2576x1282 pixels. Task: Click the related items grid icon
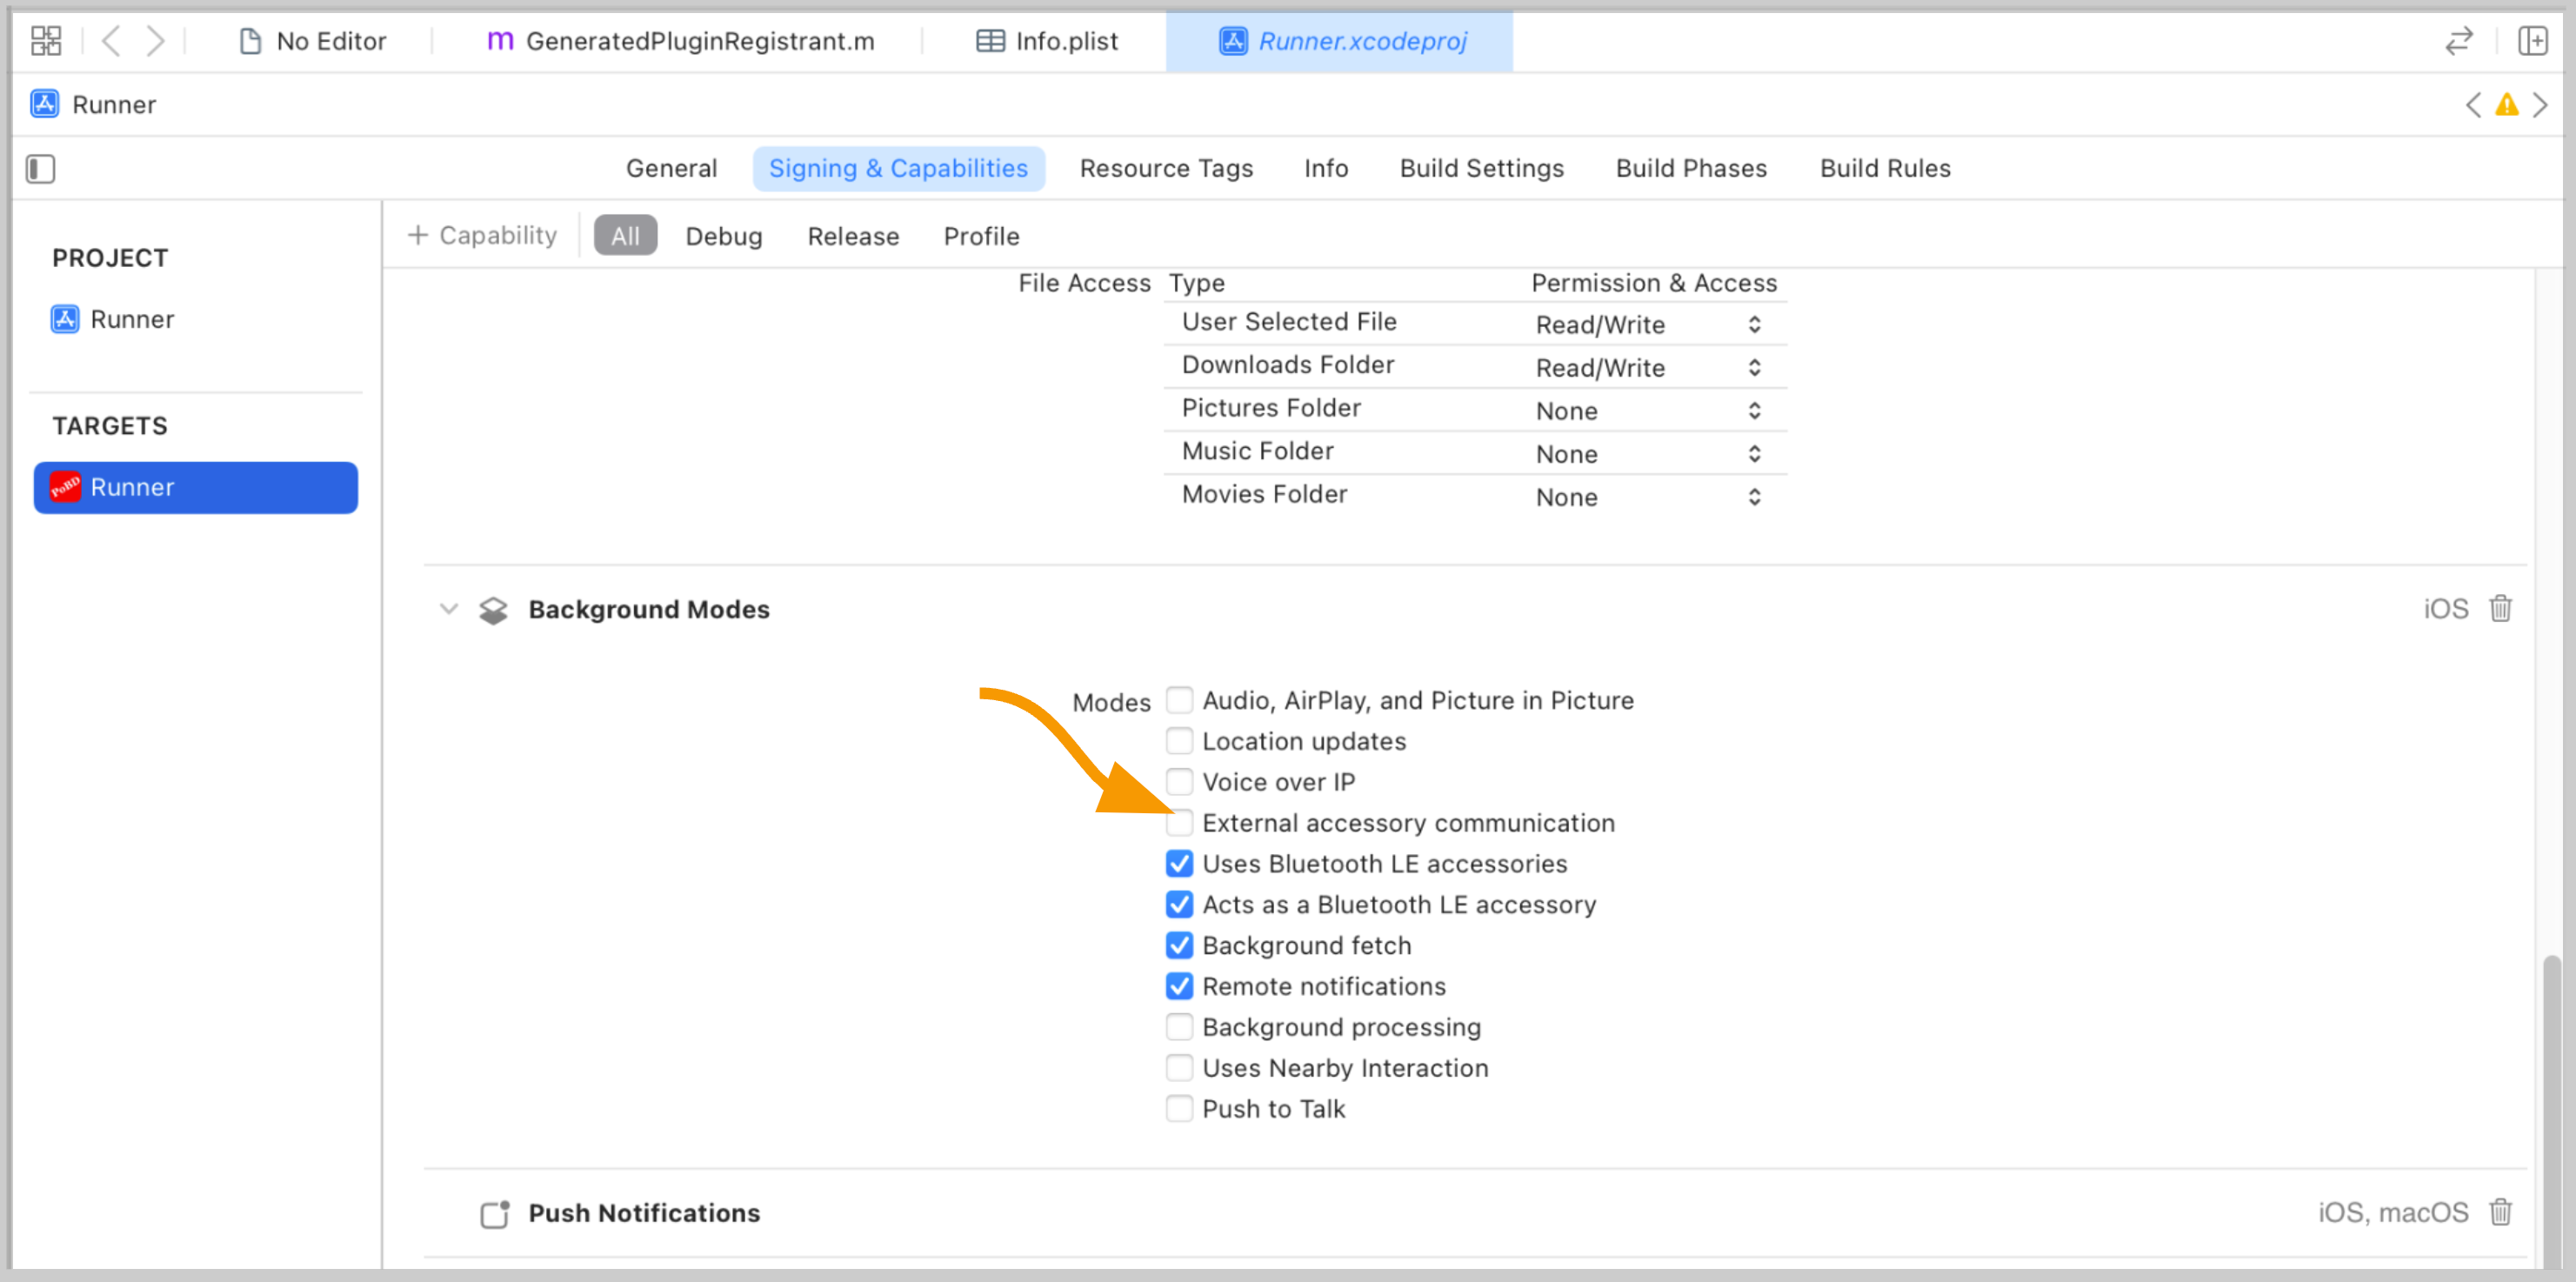click(46, 41)
